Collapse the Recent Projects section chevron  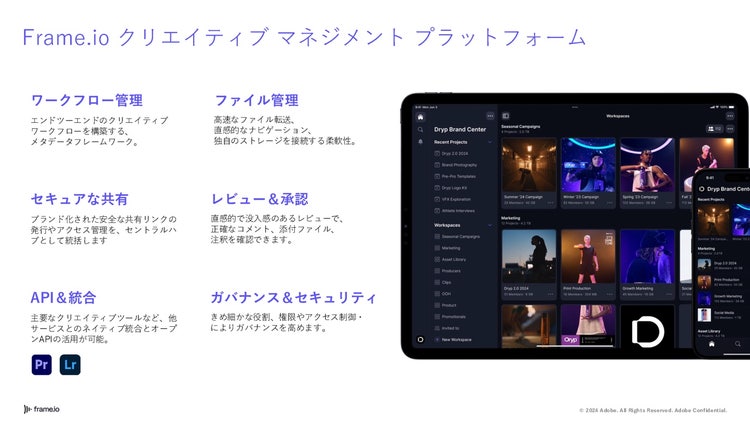[490, 142]
